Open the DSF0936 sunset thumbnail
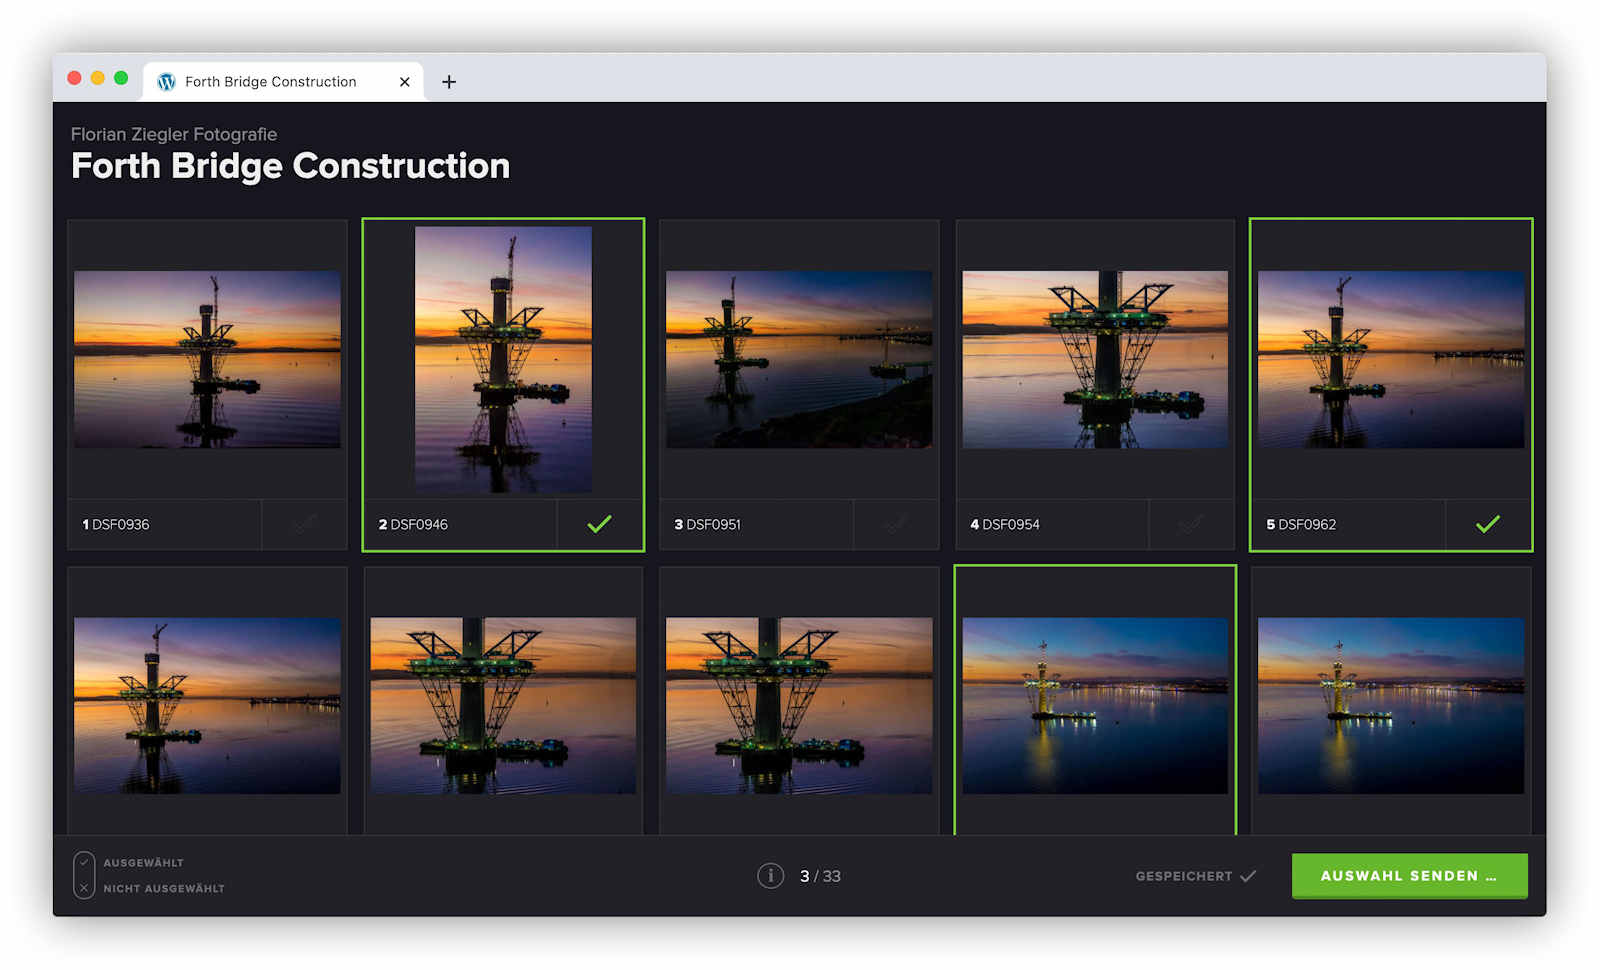 pyautogui.click(x=207, y=359)
